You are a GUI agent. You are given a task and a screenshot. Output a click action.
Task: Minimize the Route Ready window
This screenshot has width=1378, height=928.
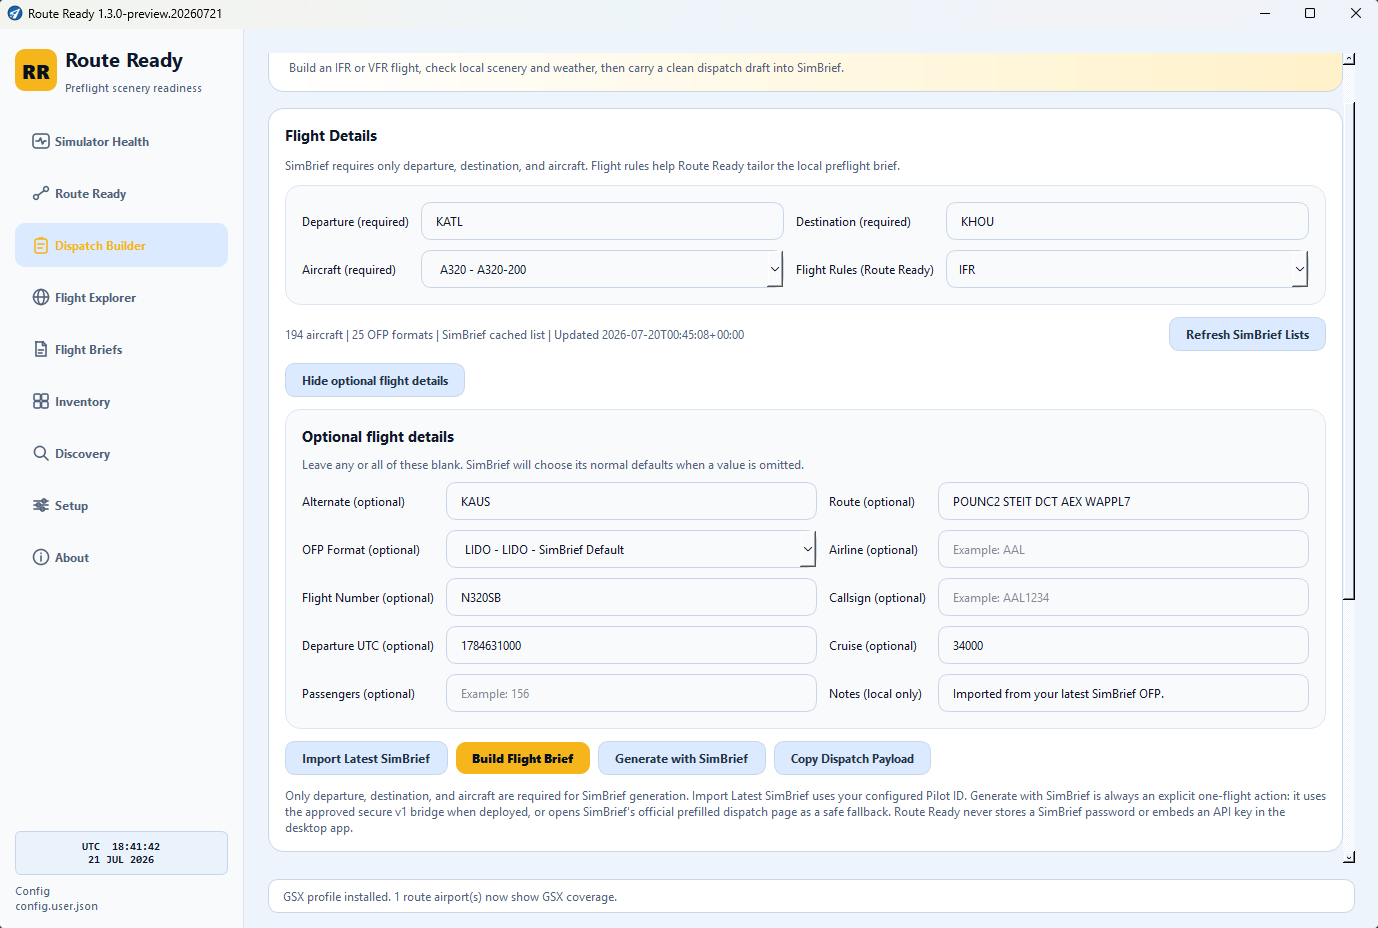tap(1264, 13)
